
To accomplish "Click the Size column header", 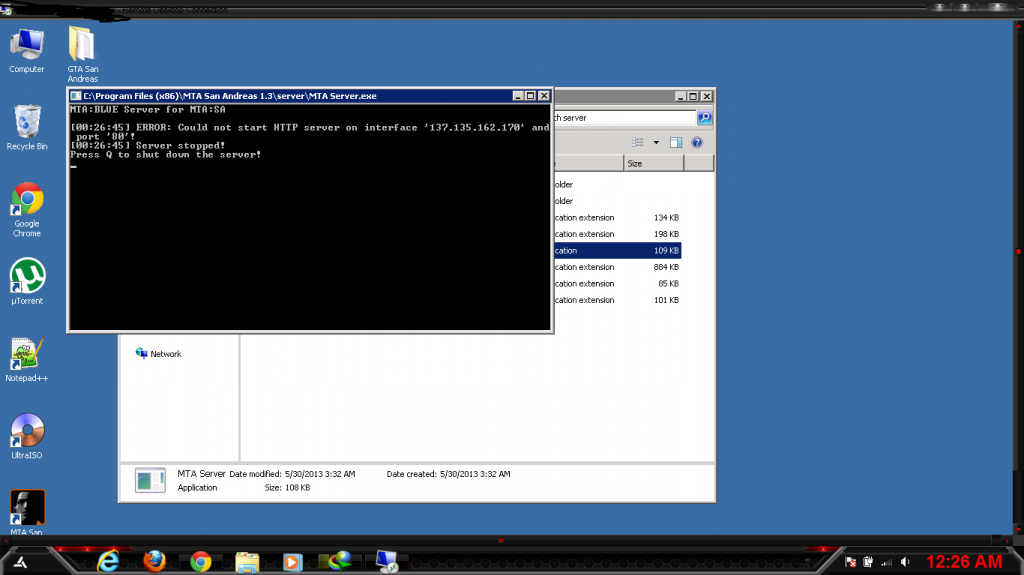I will point(650,163).
